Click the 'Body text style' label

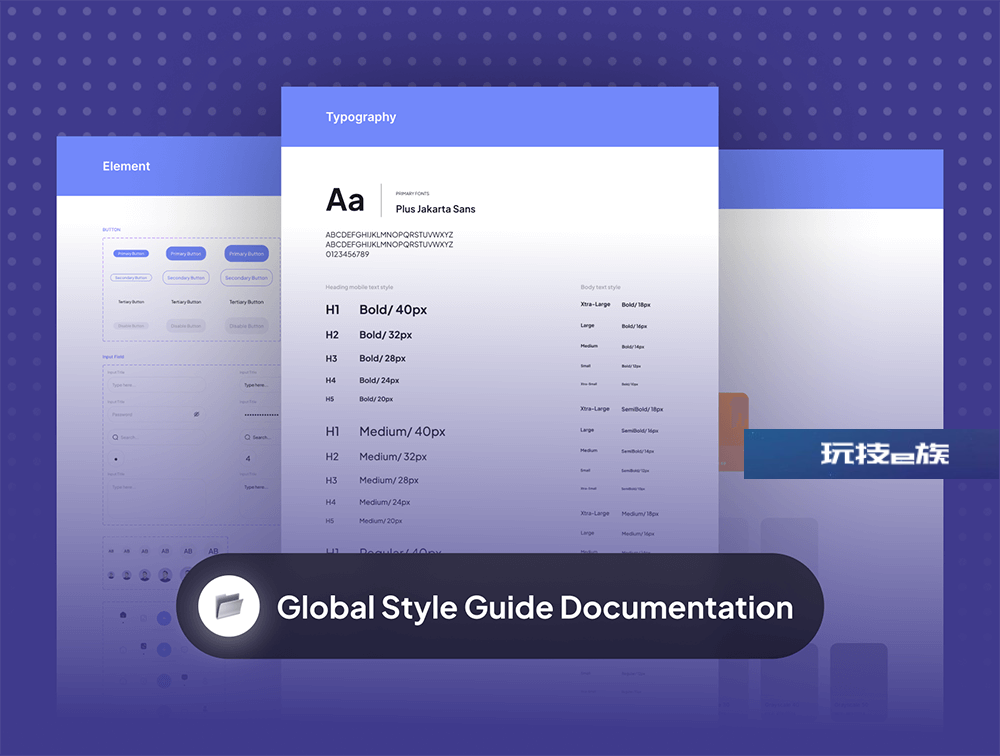(600, 287)
